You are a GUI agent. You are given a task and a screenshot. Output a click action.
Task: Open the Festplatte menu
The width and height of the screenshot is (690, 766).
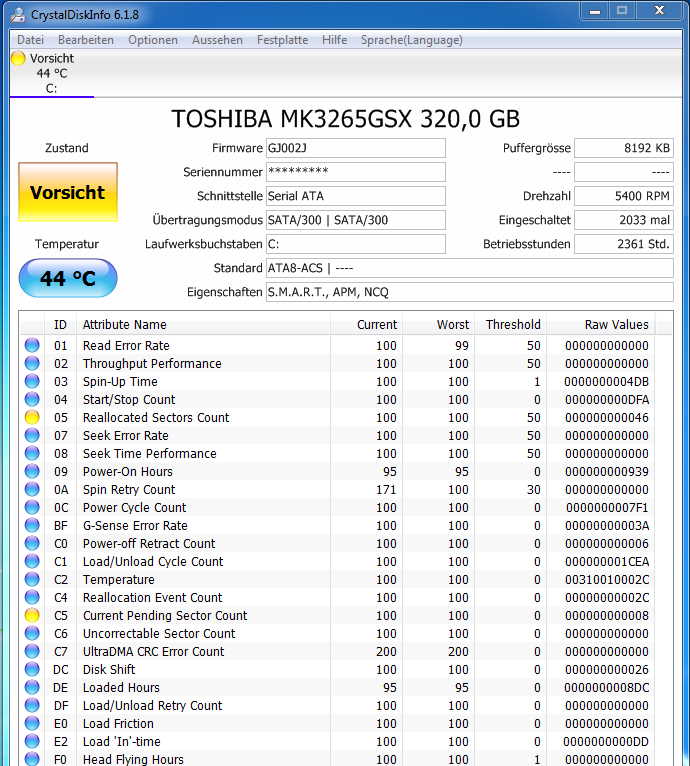pyautogui.click(x=282, y=40)
